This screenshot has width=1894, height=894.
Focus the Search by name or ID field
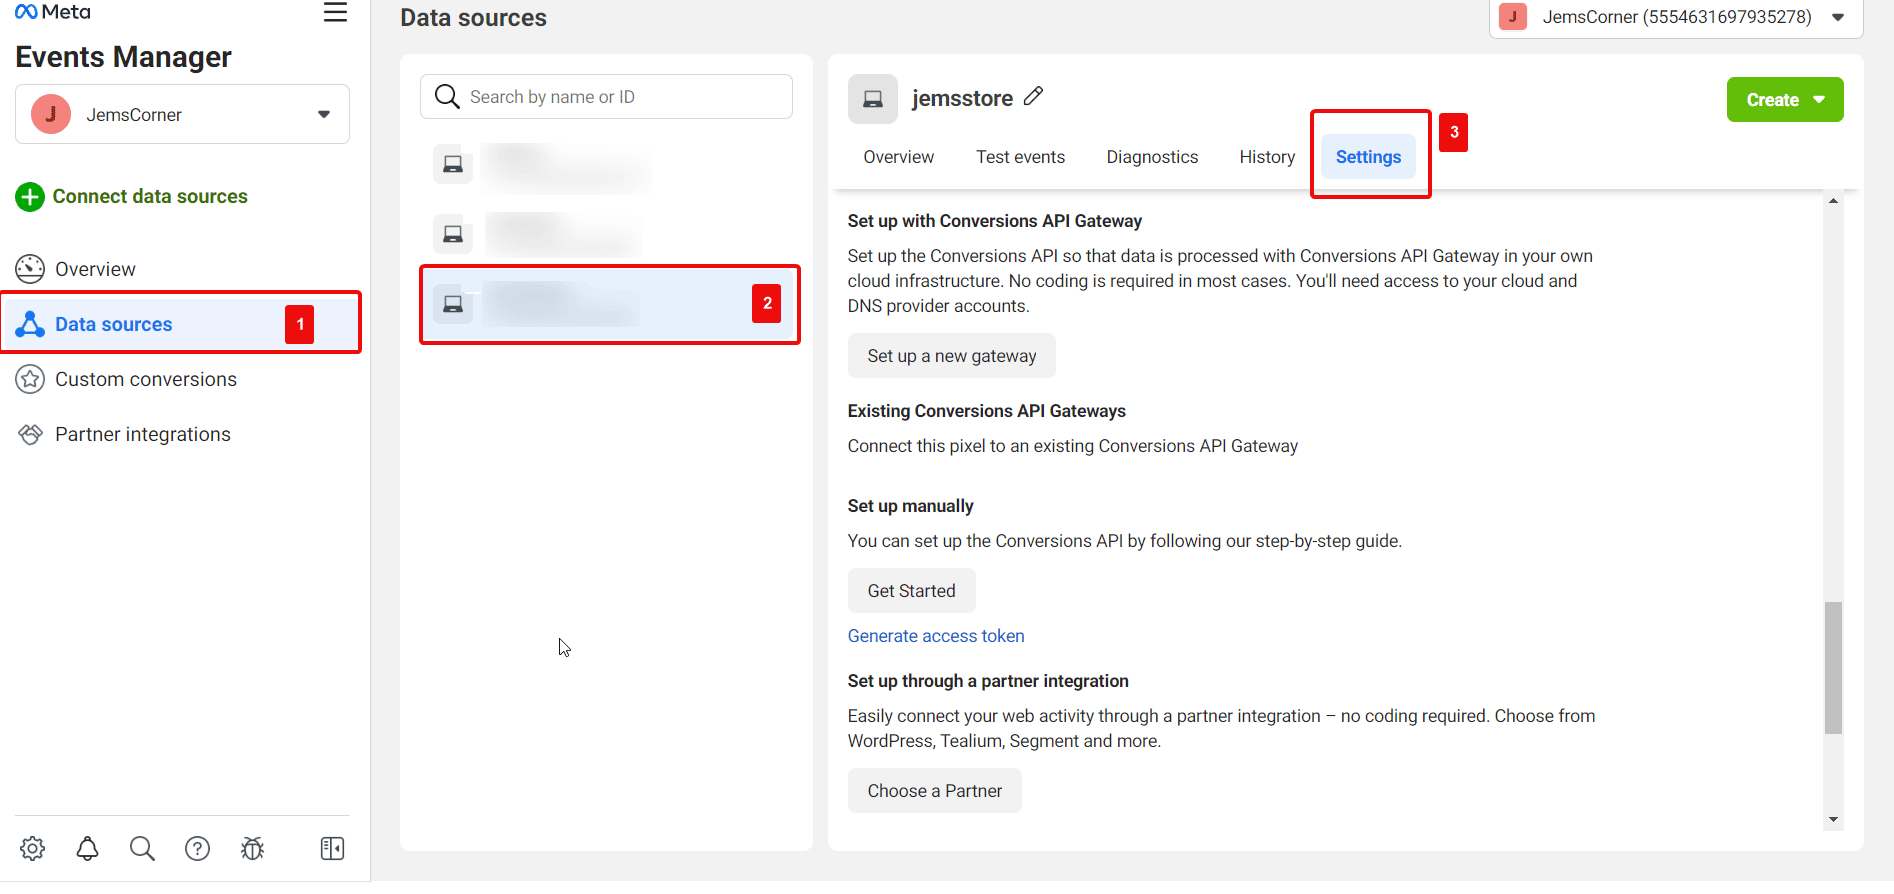(620, 97)
